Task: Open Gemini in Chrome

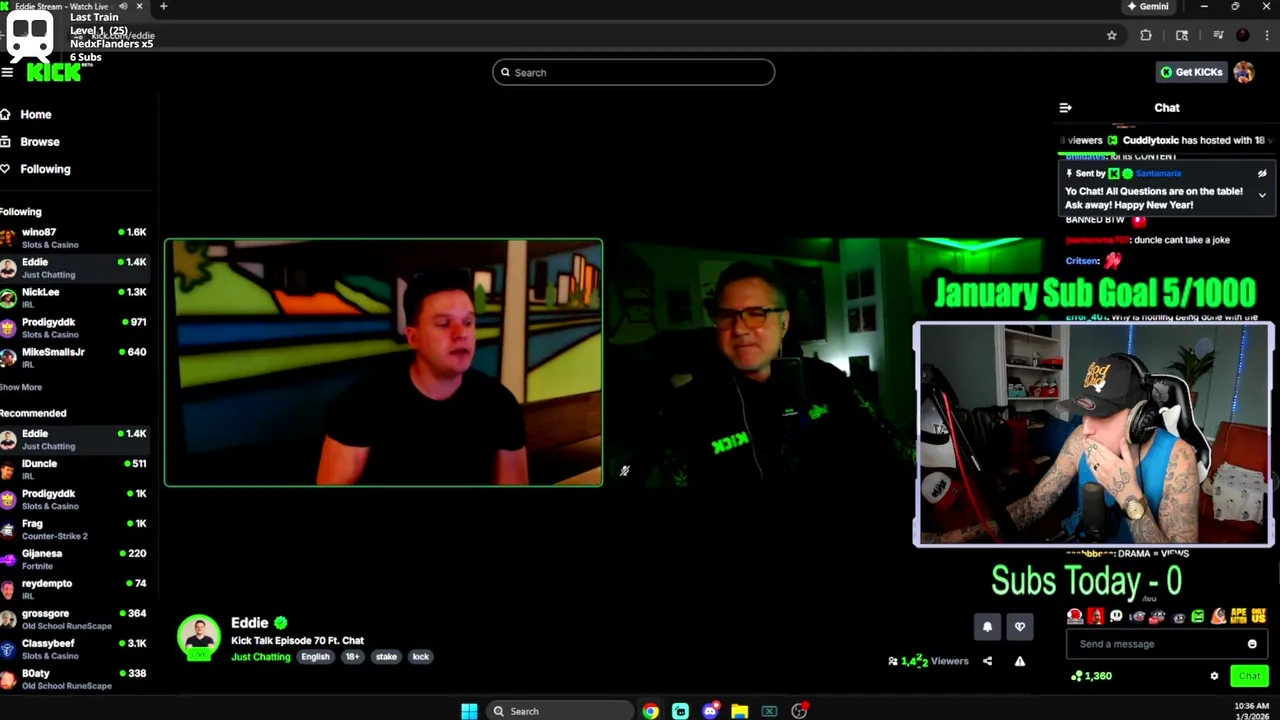Action: (x=1148, y=6)
